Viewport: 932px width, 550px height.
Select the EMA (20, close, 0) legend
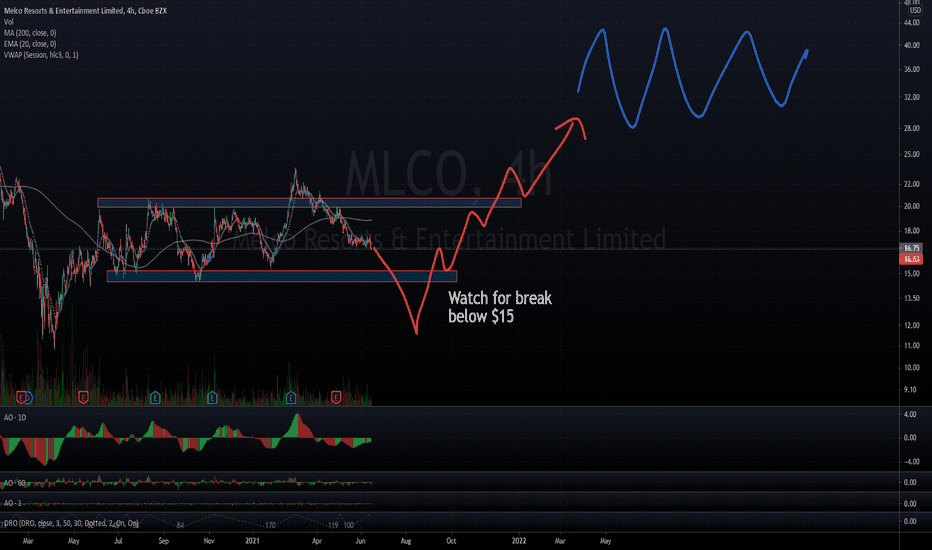click(x=30, y=44)
